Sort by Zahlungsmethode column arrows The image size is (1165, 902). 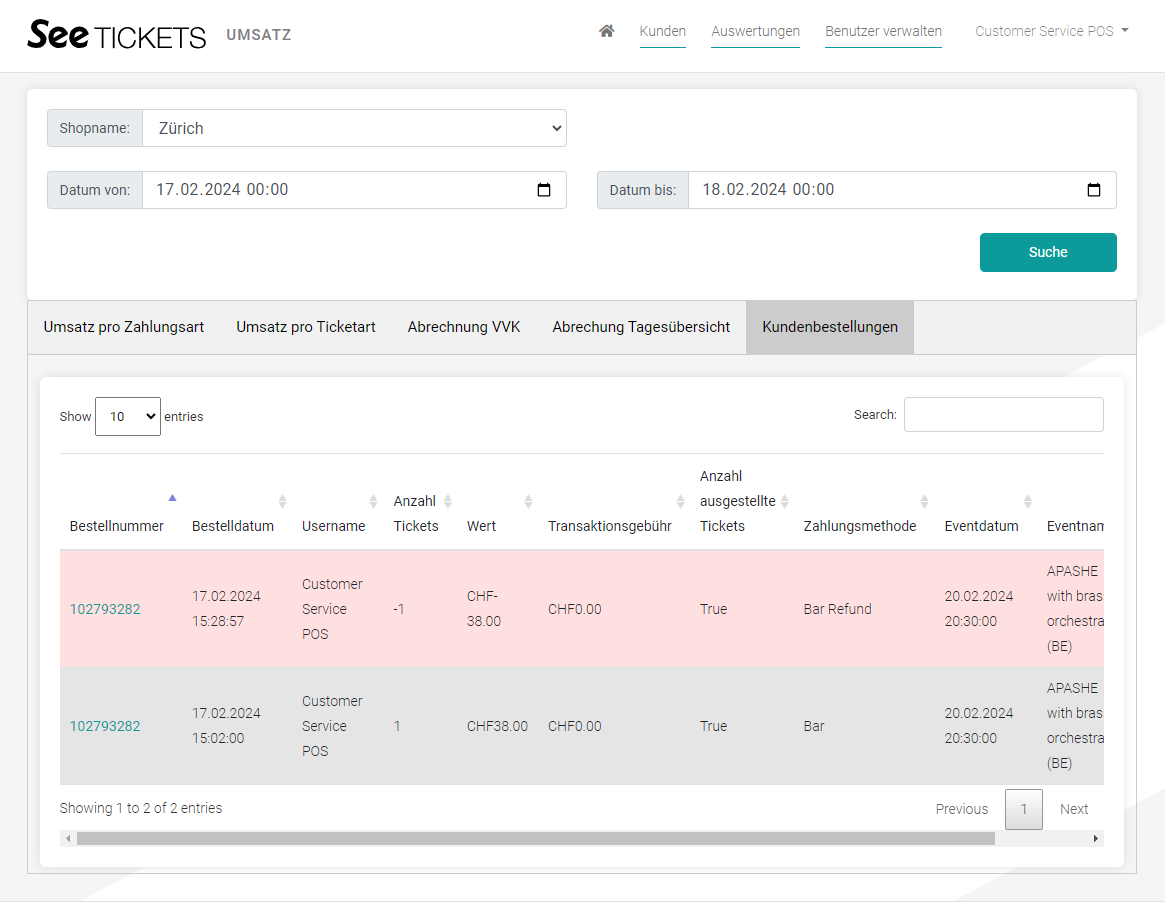click(x=924, y=501)
